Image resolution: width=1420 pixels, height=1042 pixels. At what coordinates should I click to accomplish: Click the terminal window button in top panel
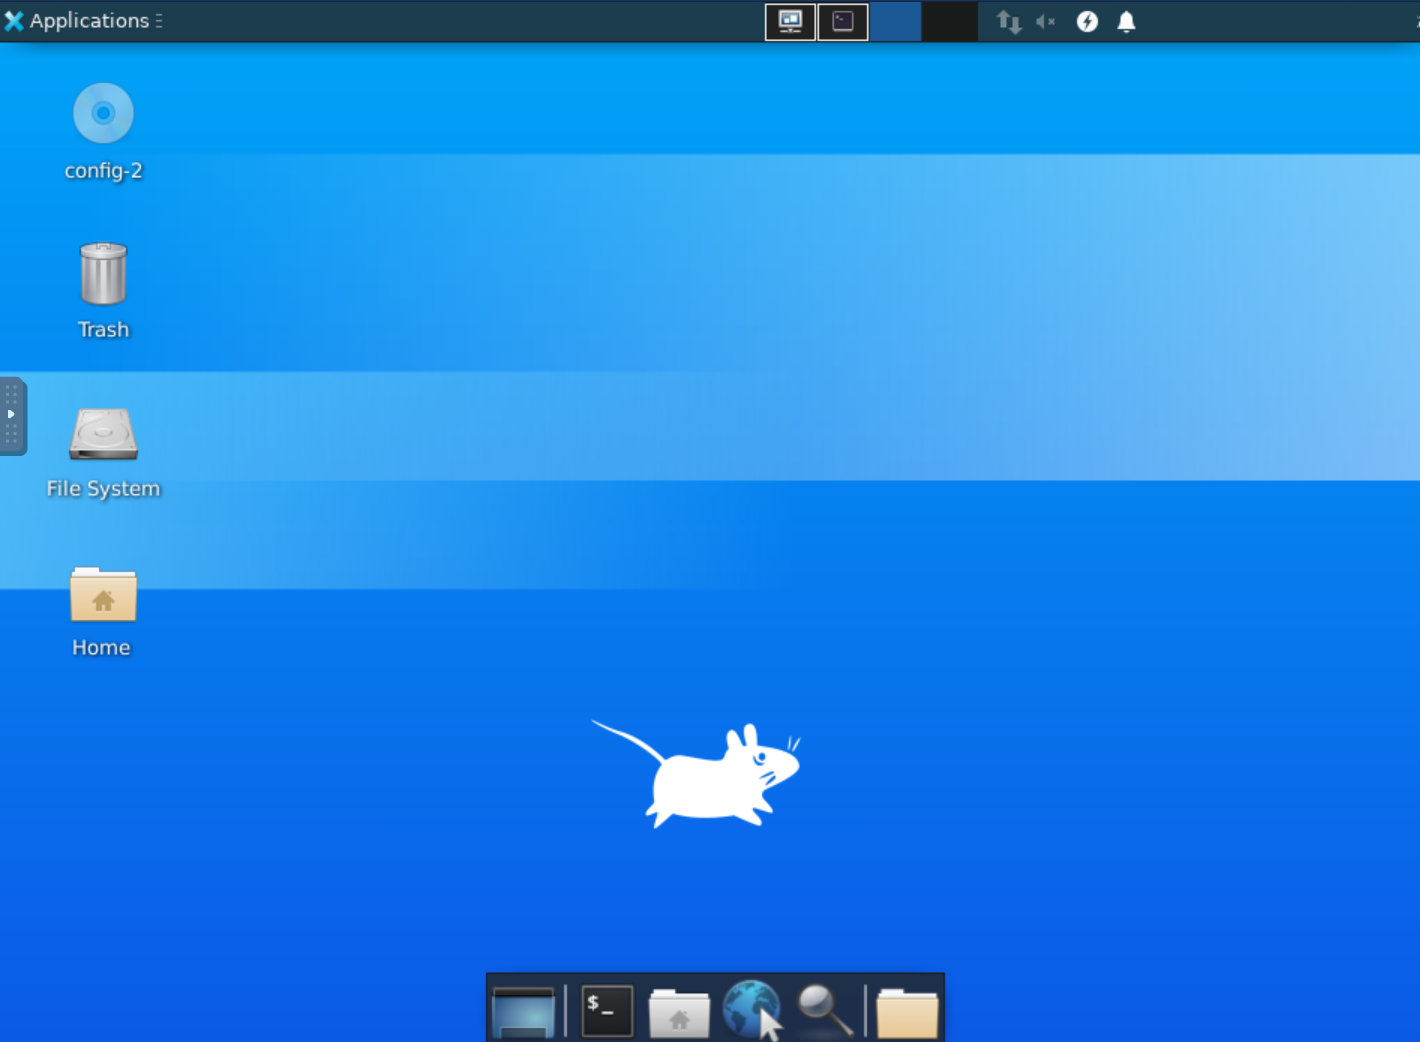(x=843, y=22)
